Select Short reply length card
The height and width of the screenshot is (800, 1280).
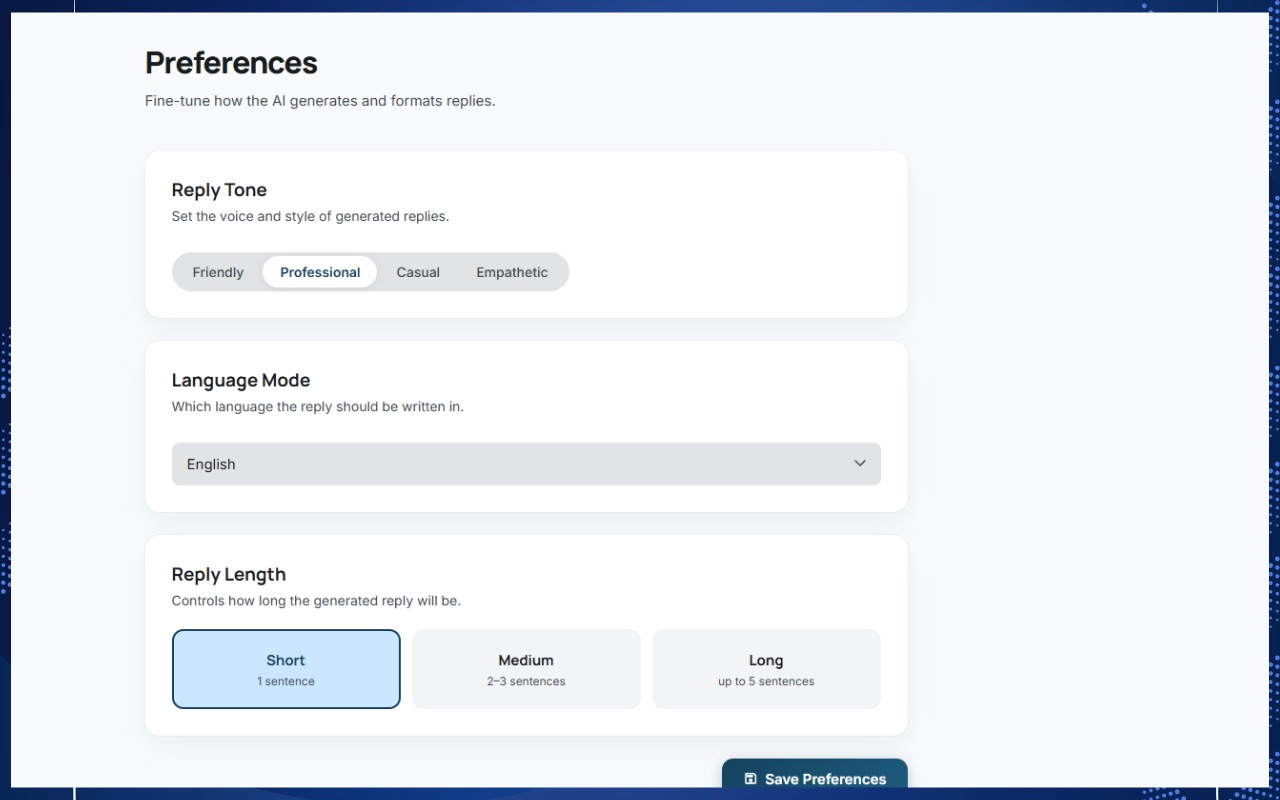(286, 669)
